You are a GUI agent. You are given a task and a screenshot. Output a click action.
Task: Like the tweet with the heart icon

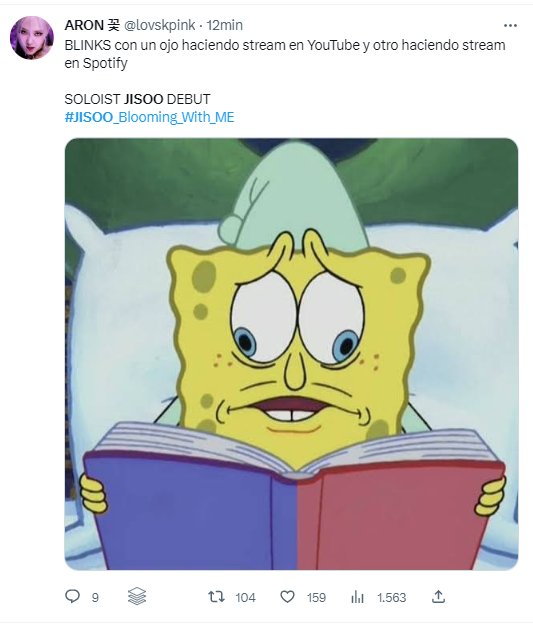tap(287, 597)
